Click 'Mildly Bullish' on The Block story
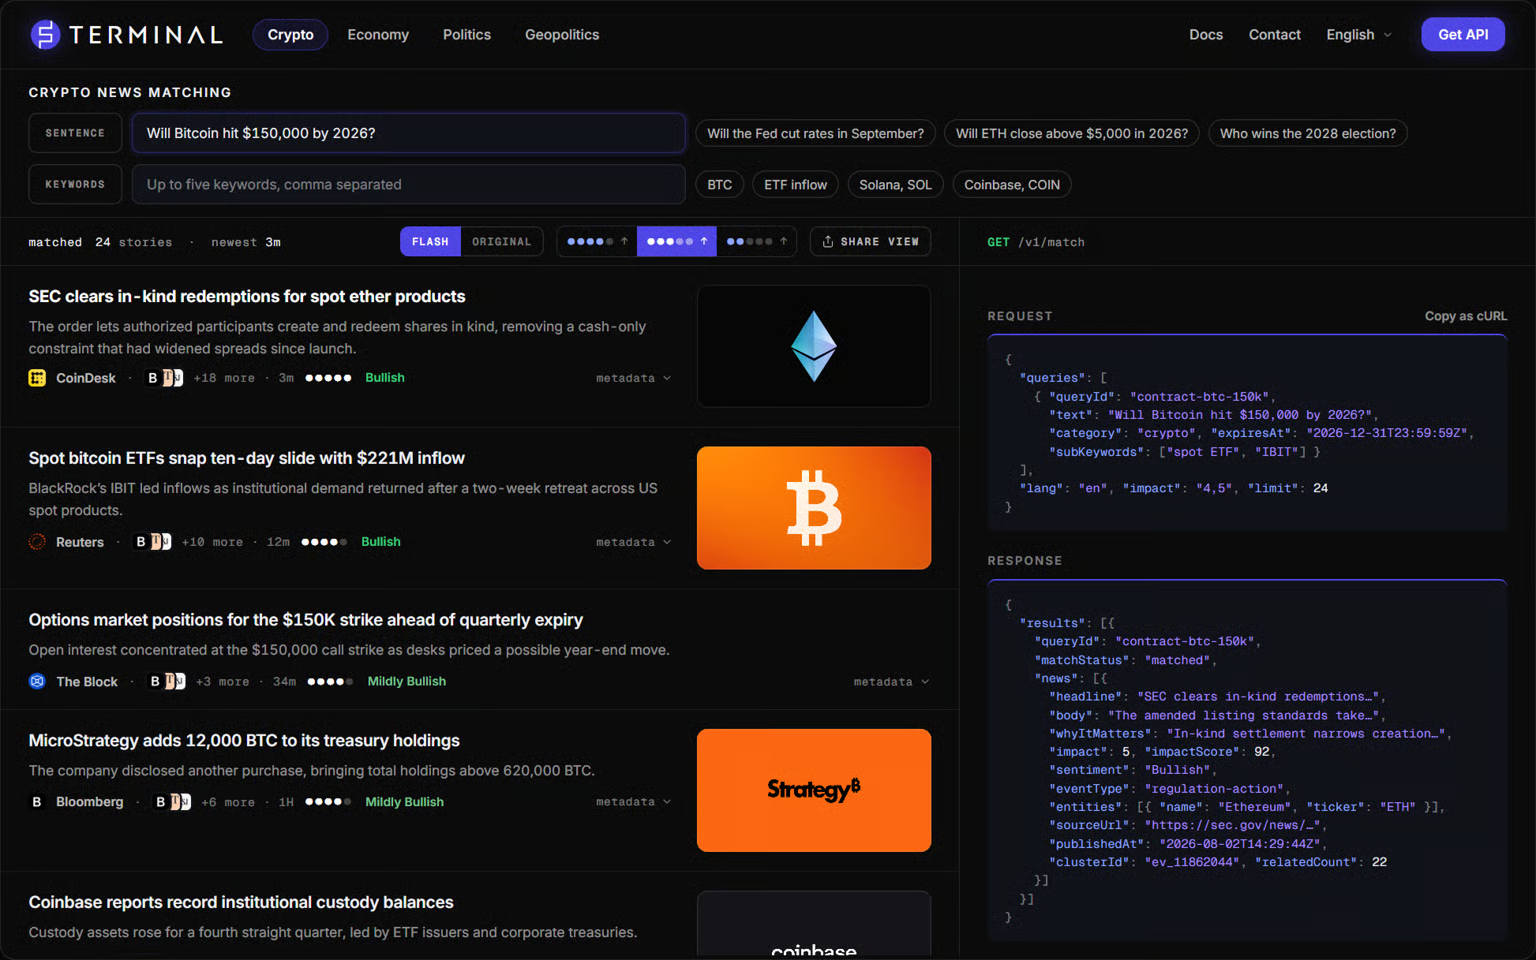The width and height of the screenshot is (1536, 960). tap(407, 682)
